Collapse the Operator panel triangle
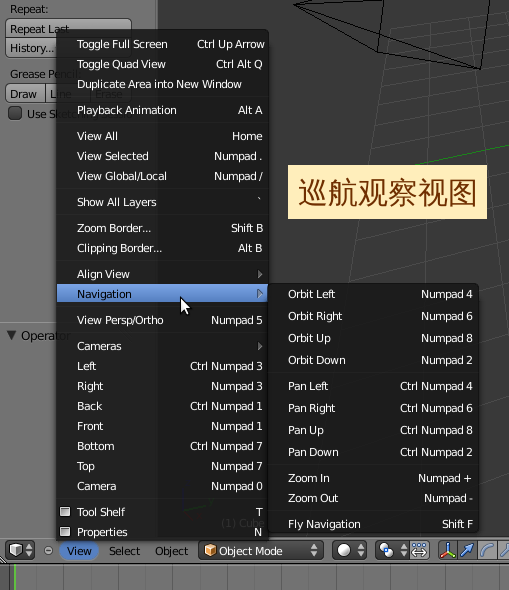This screenshot has height=590, width=509. tap(12, 335)
